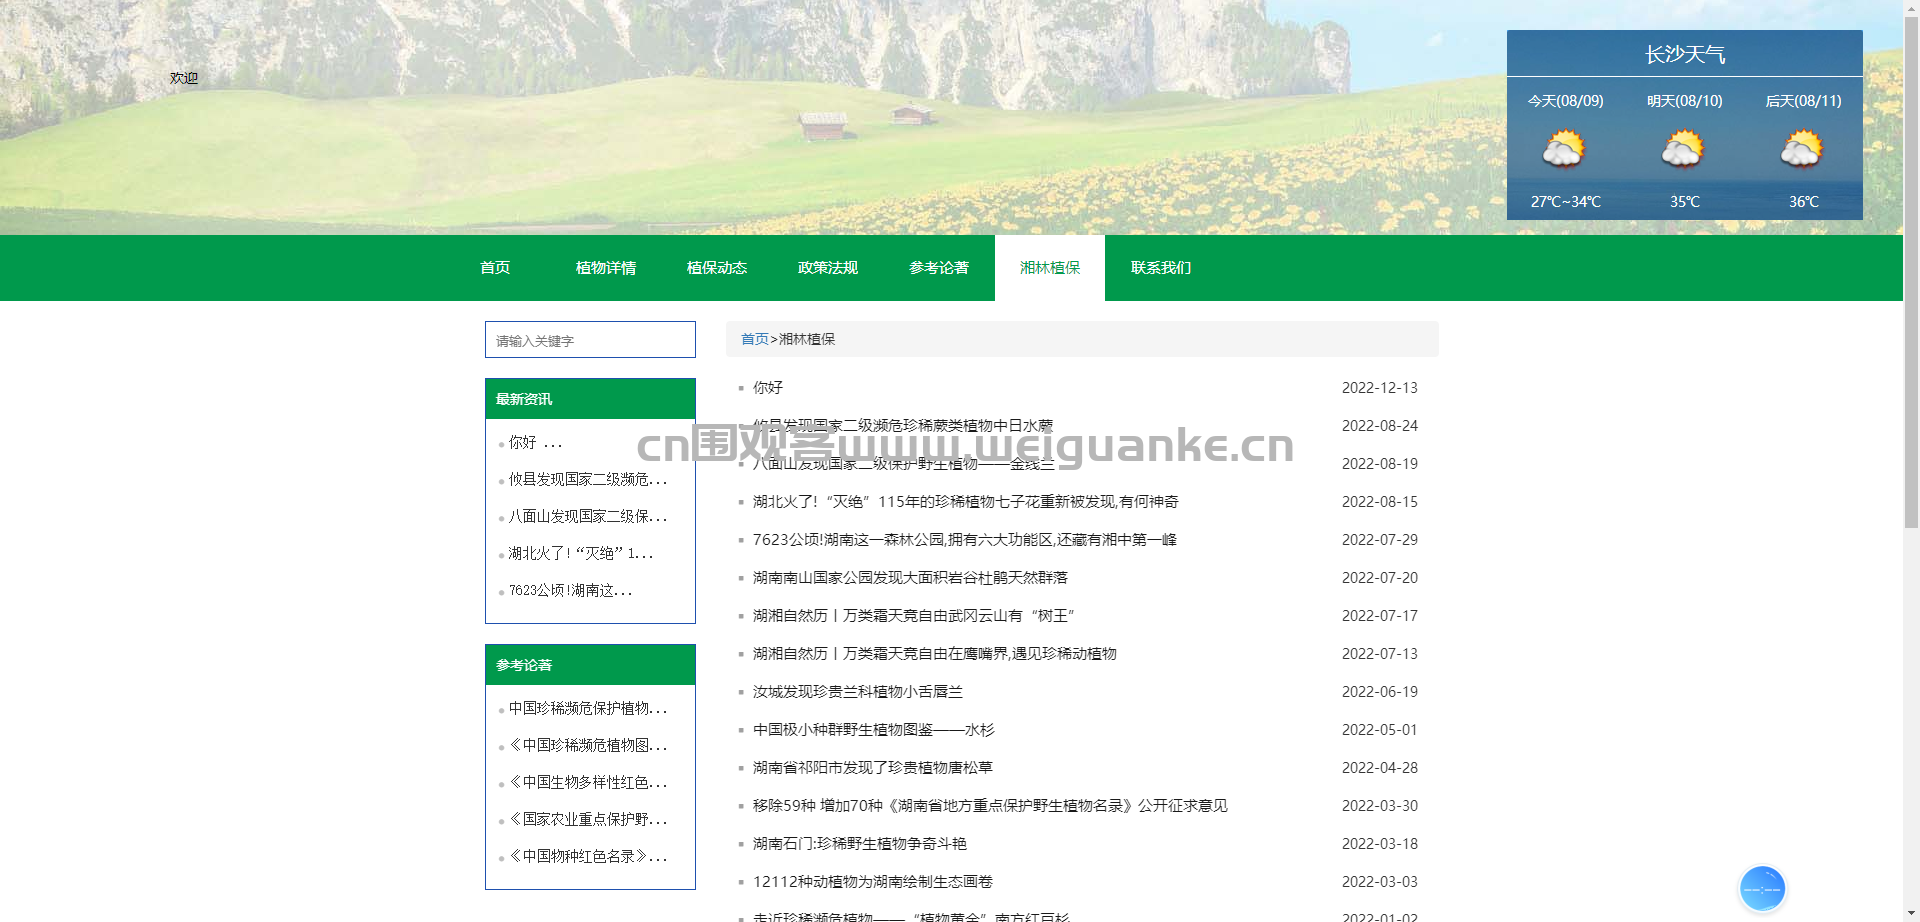Image resolution: width=1920 pixels, height=922 pixels.
Task: Open 祁阳市 唐松草 article
Action: click(873, 768)
